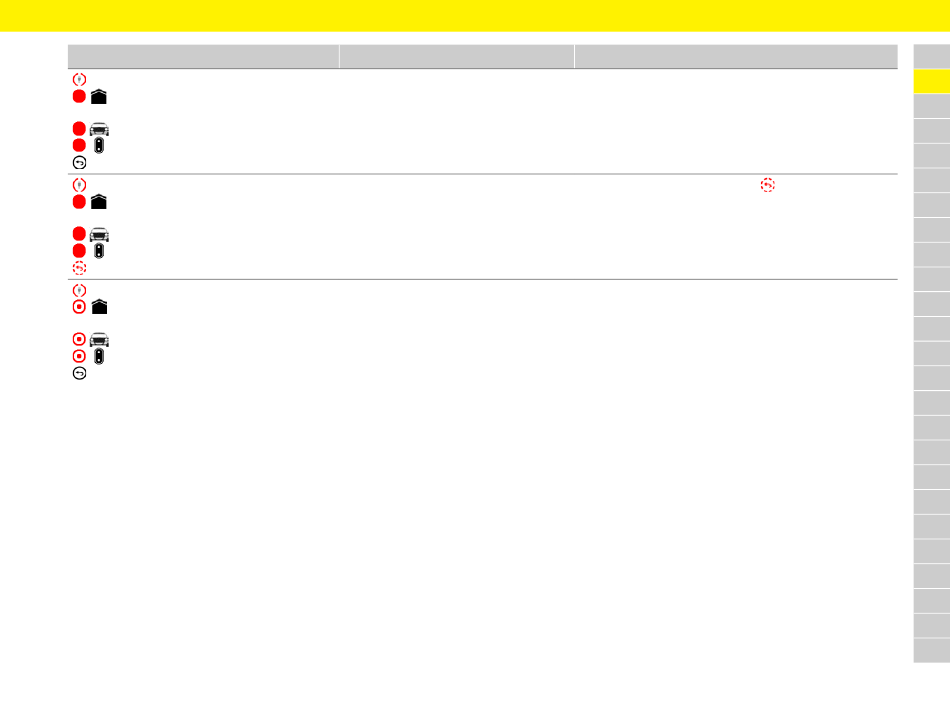
Task: Open the yellow highlighted tab in the side index
Action: coord(932,81)
